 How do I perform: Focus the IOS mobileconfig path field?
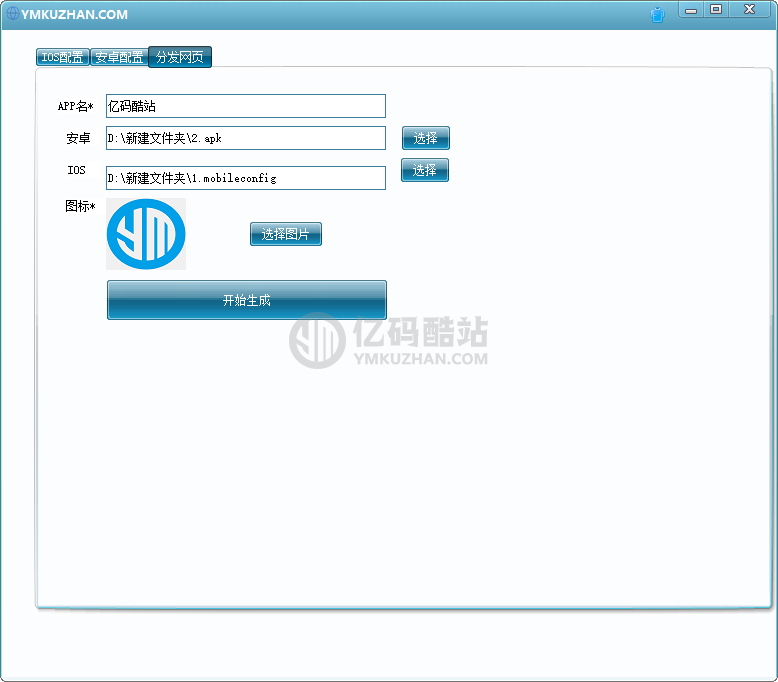246,178
